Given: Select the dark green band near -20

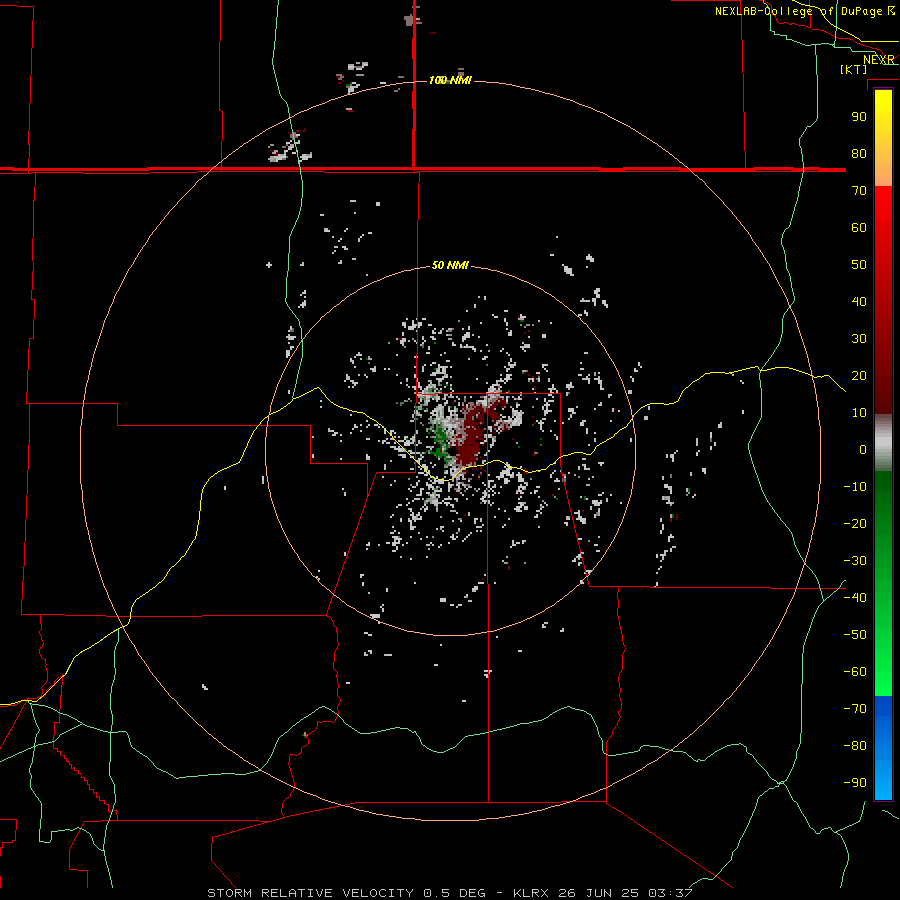Looking at the screenshot, I should (883, 519).
